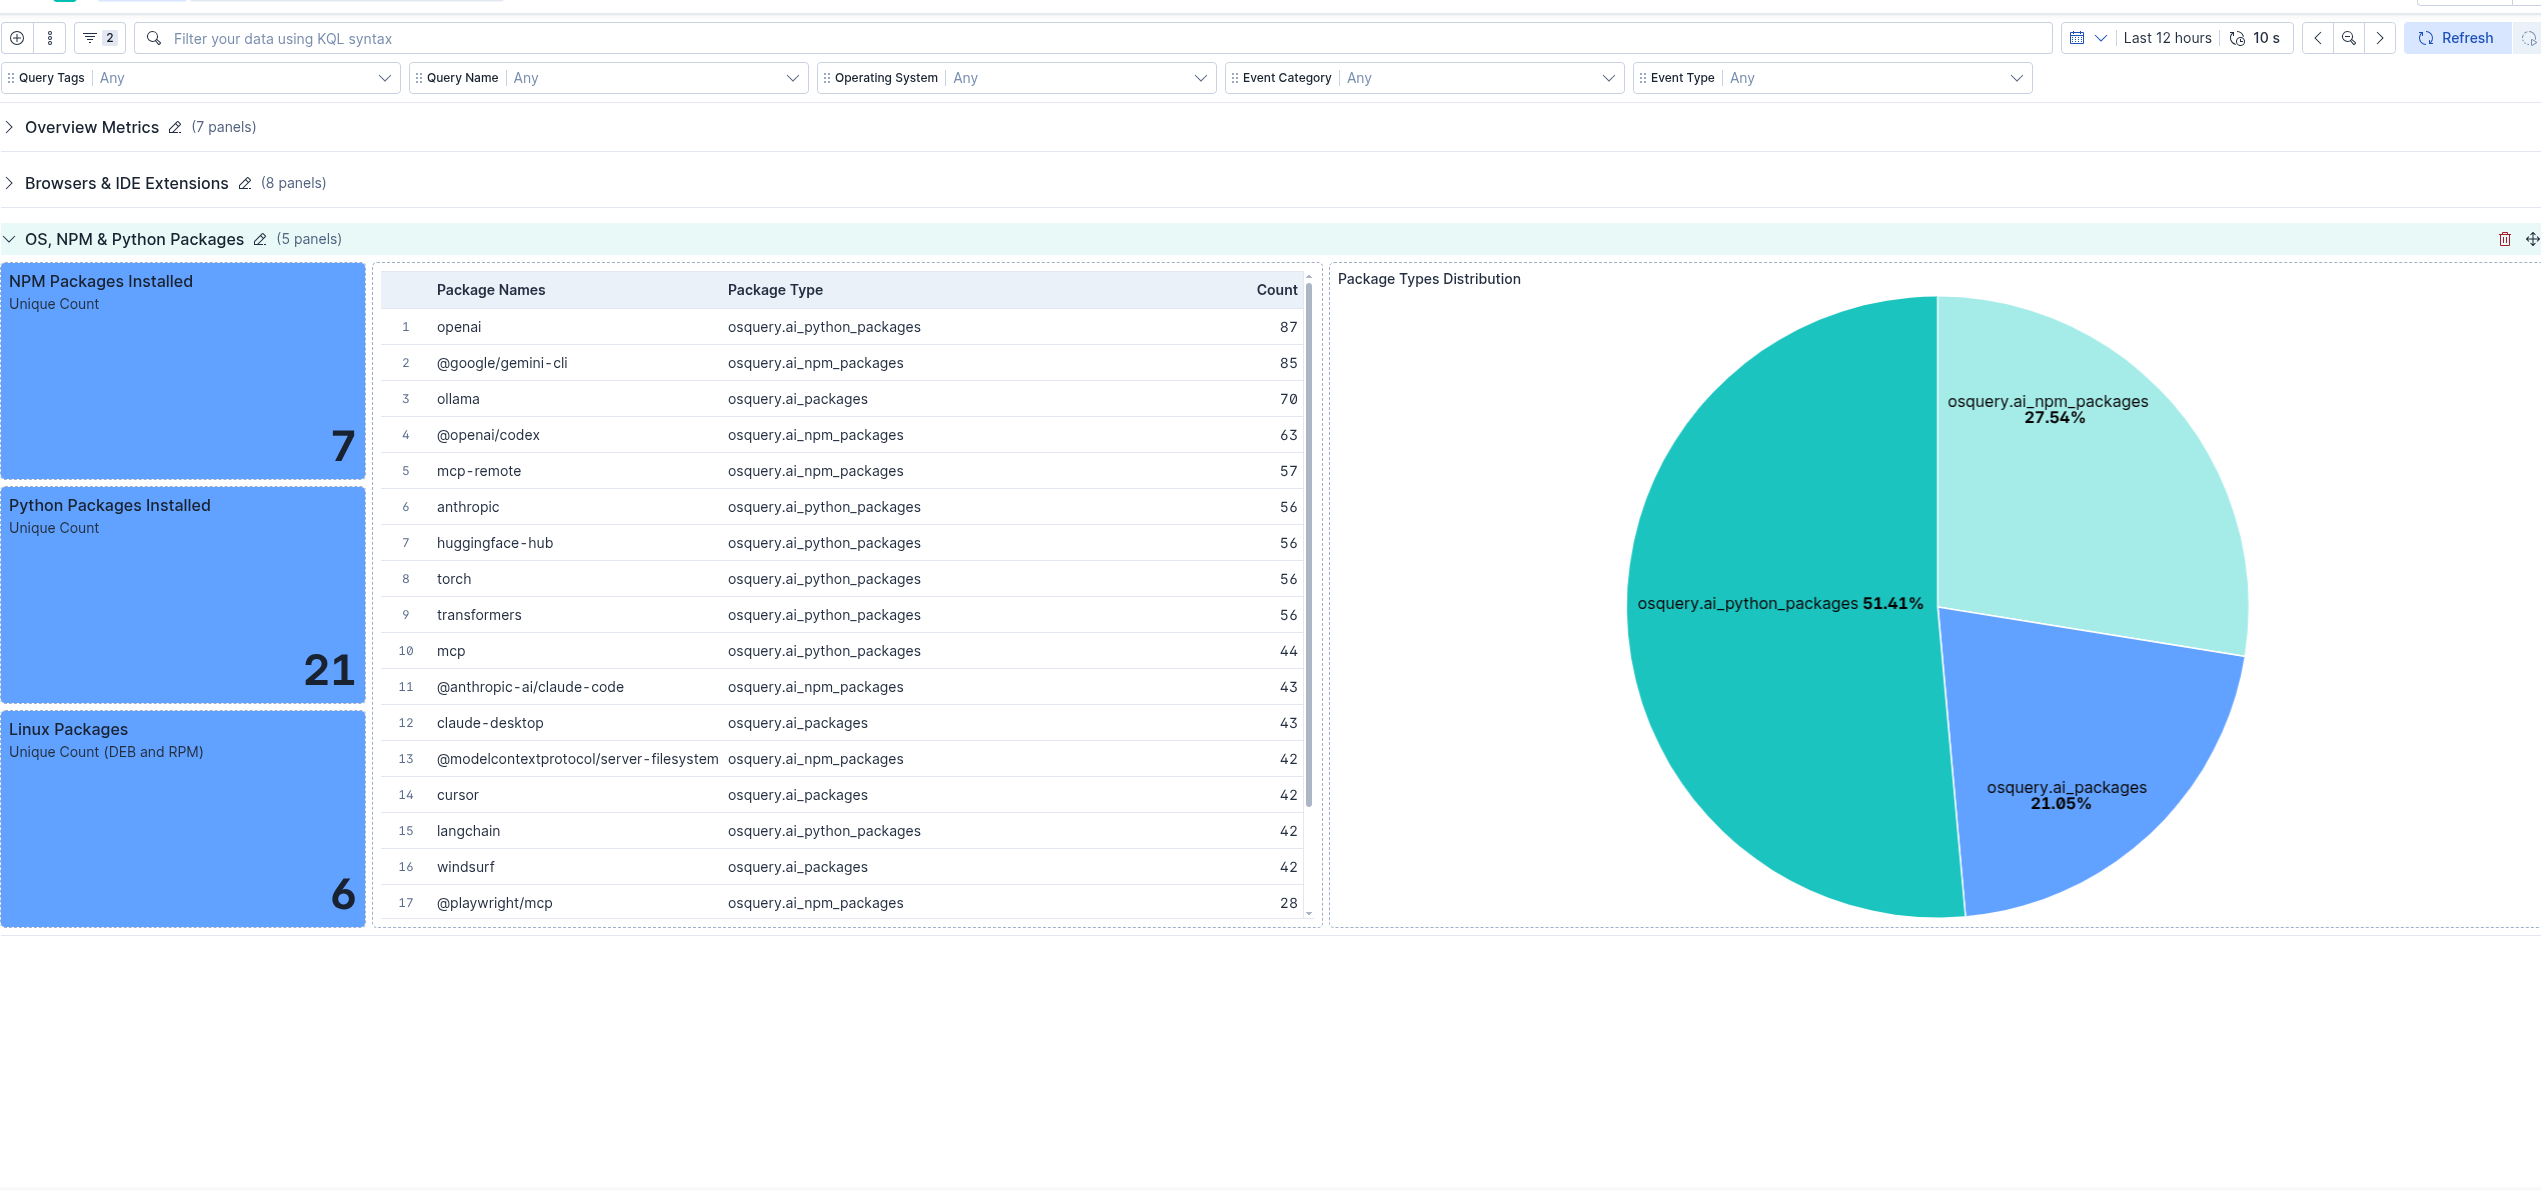Grab the Event Type control drag handle
The image size is (2541, 1190).
point(1643,78)
